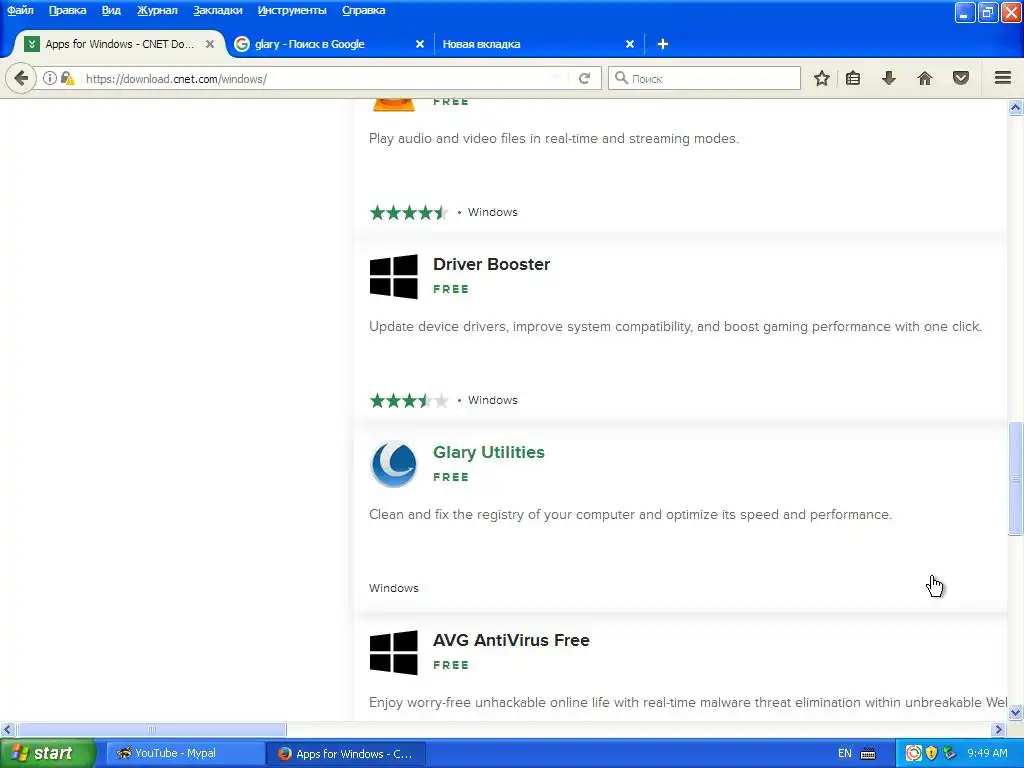Switch to YouTube - Mypal taskbar window
The width and height of the screenshot is (1024, 768).
(x=185, y=754)
